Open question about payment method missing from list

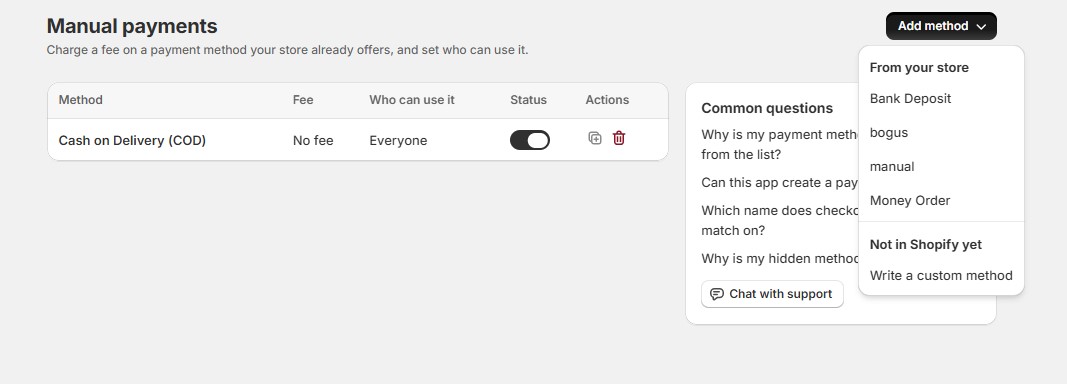pos(780,144)
